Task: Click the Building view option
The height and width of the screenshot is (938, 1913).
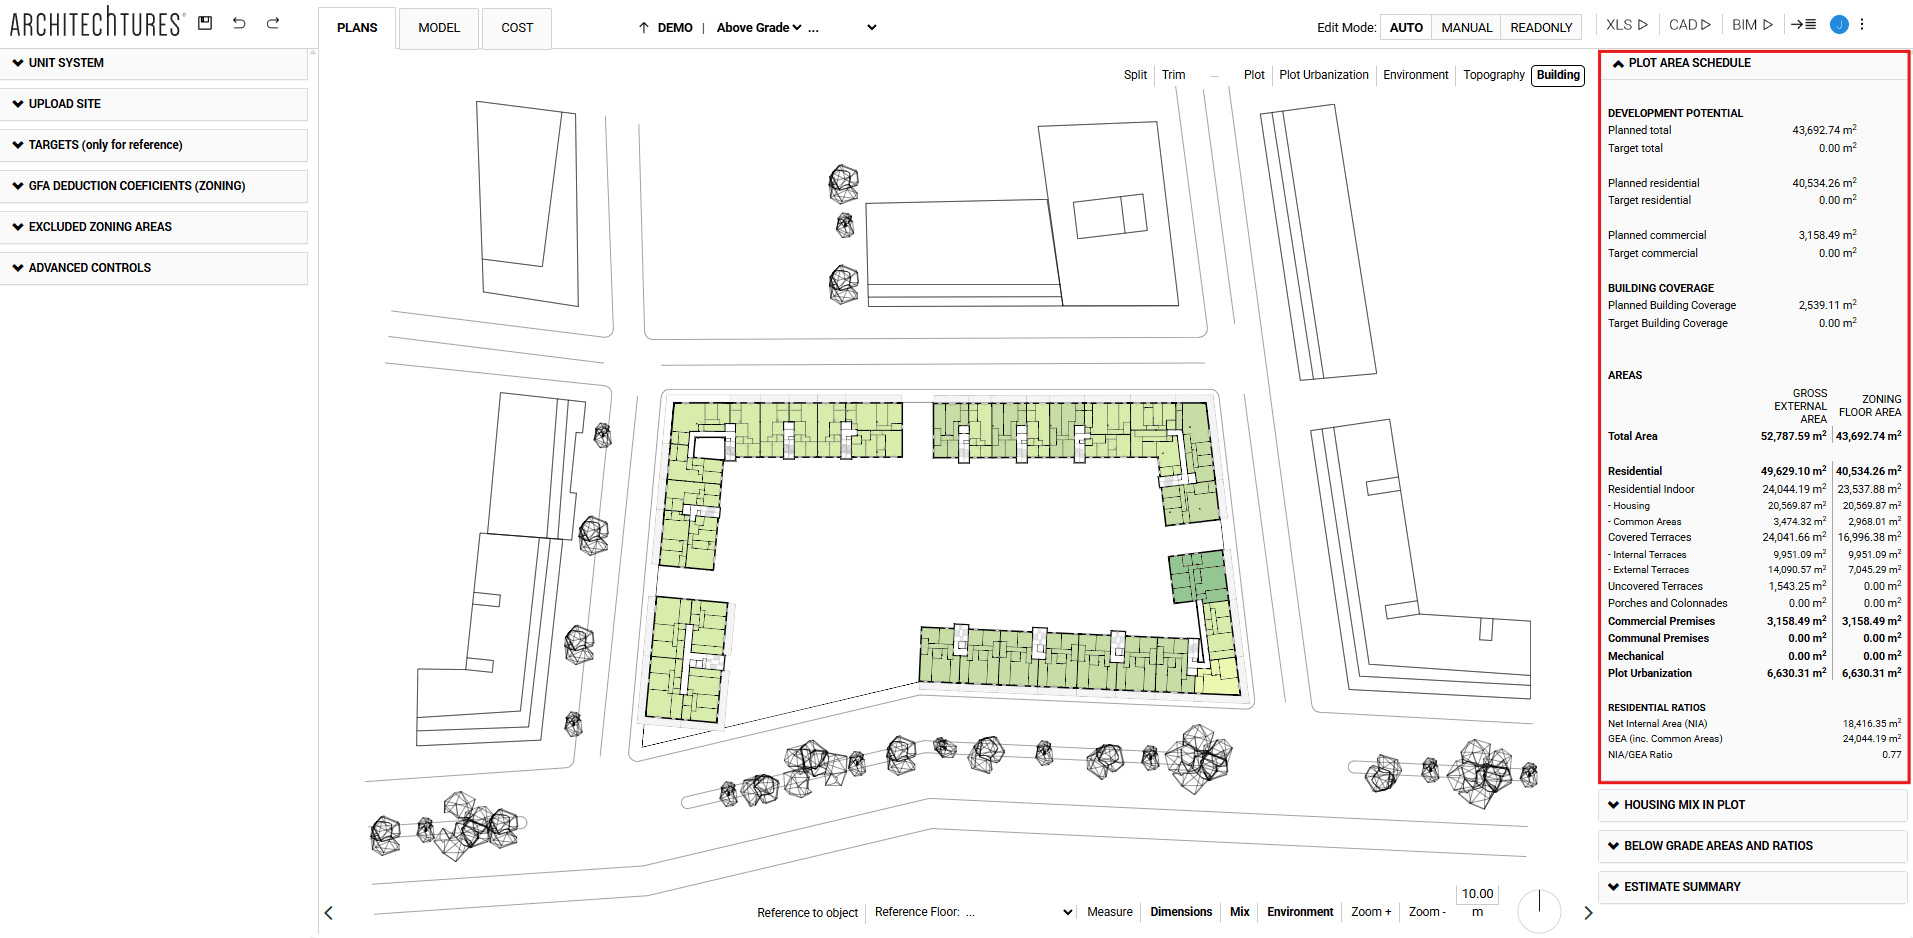Action: click(1557, 75)
